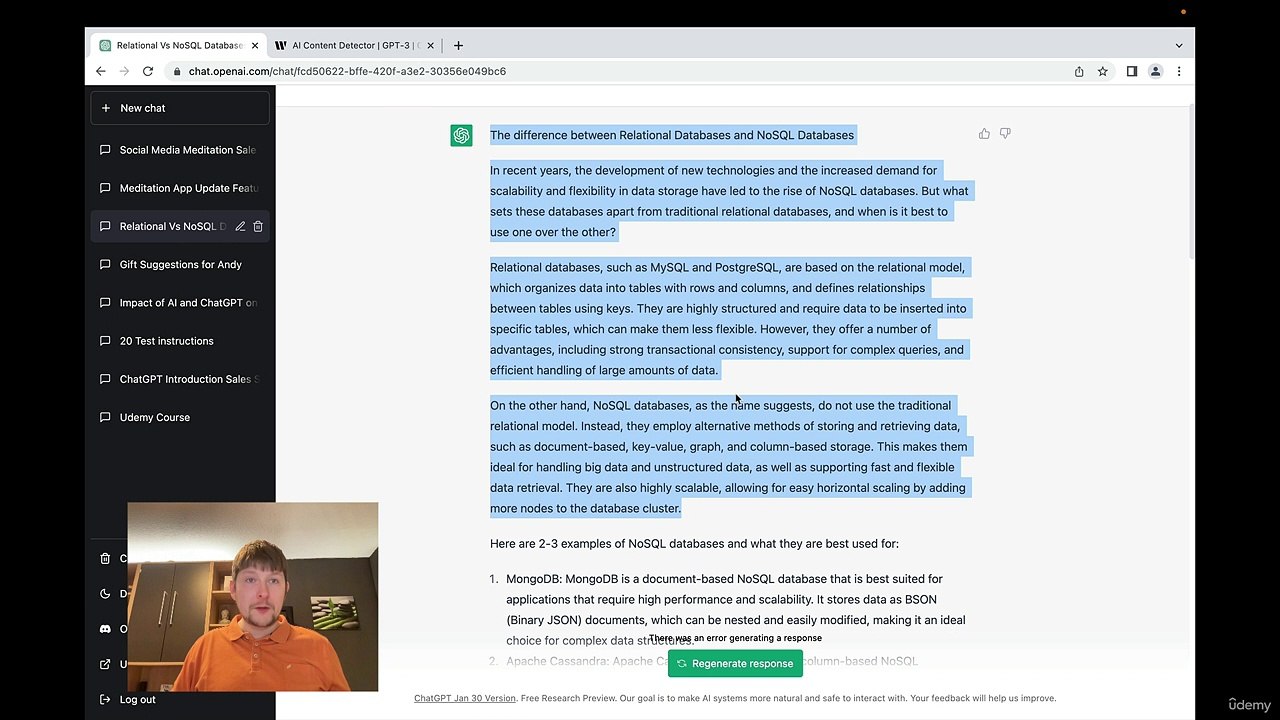
Task: Open Gift Suggestions for Andy chat
Action: 180,265
